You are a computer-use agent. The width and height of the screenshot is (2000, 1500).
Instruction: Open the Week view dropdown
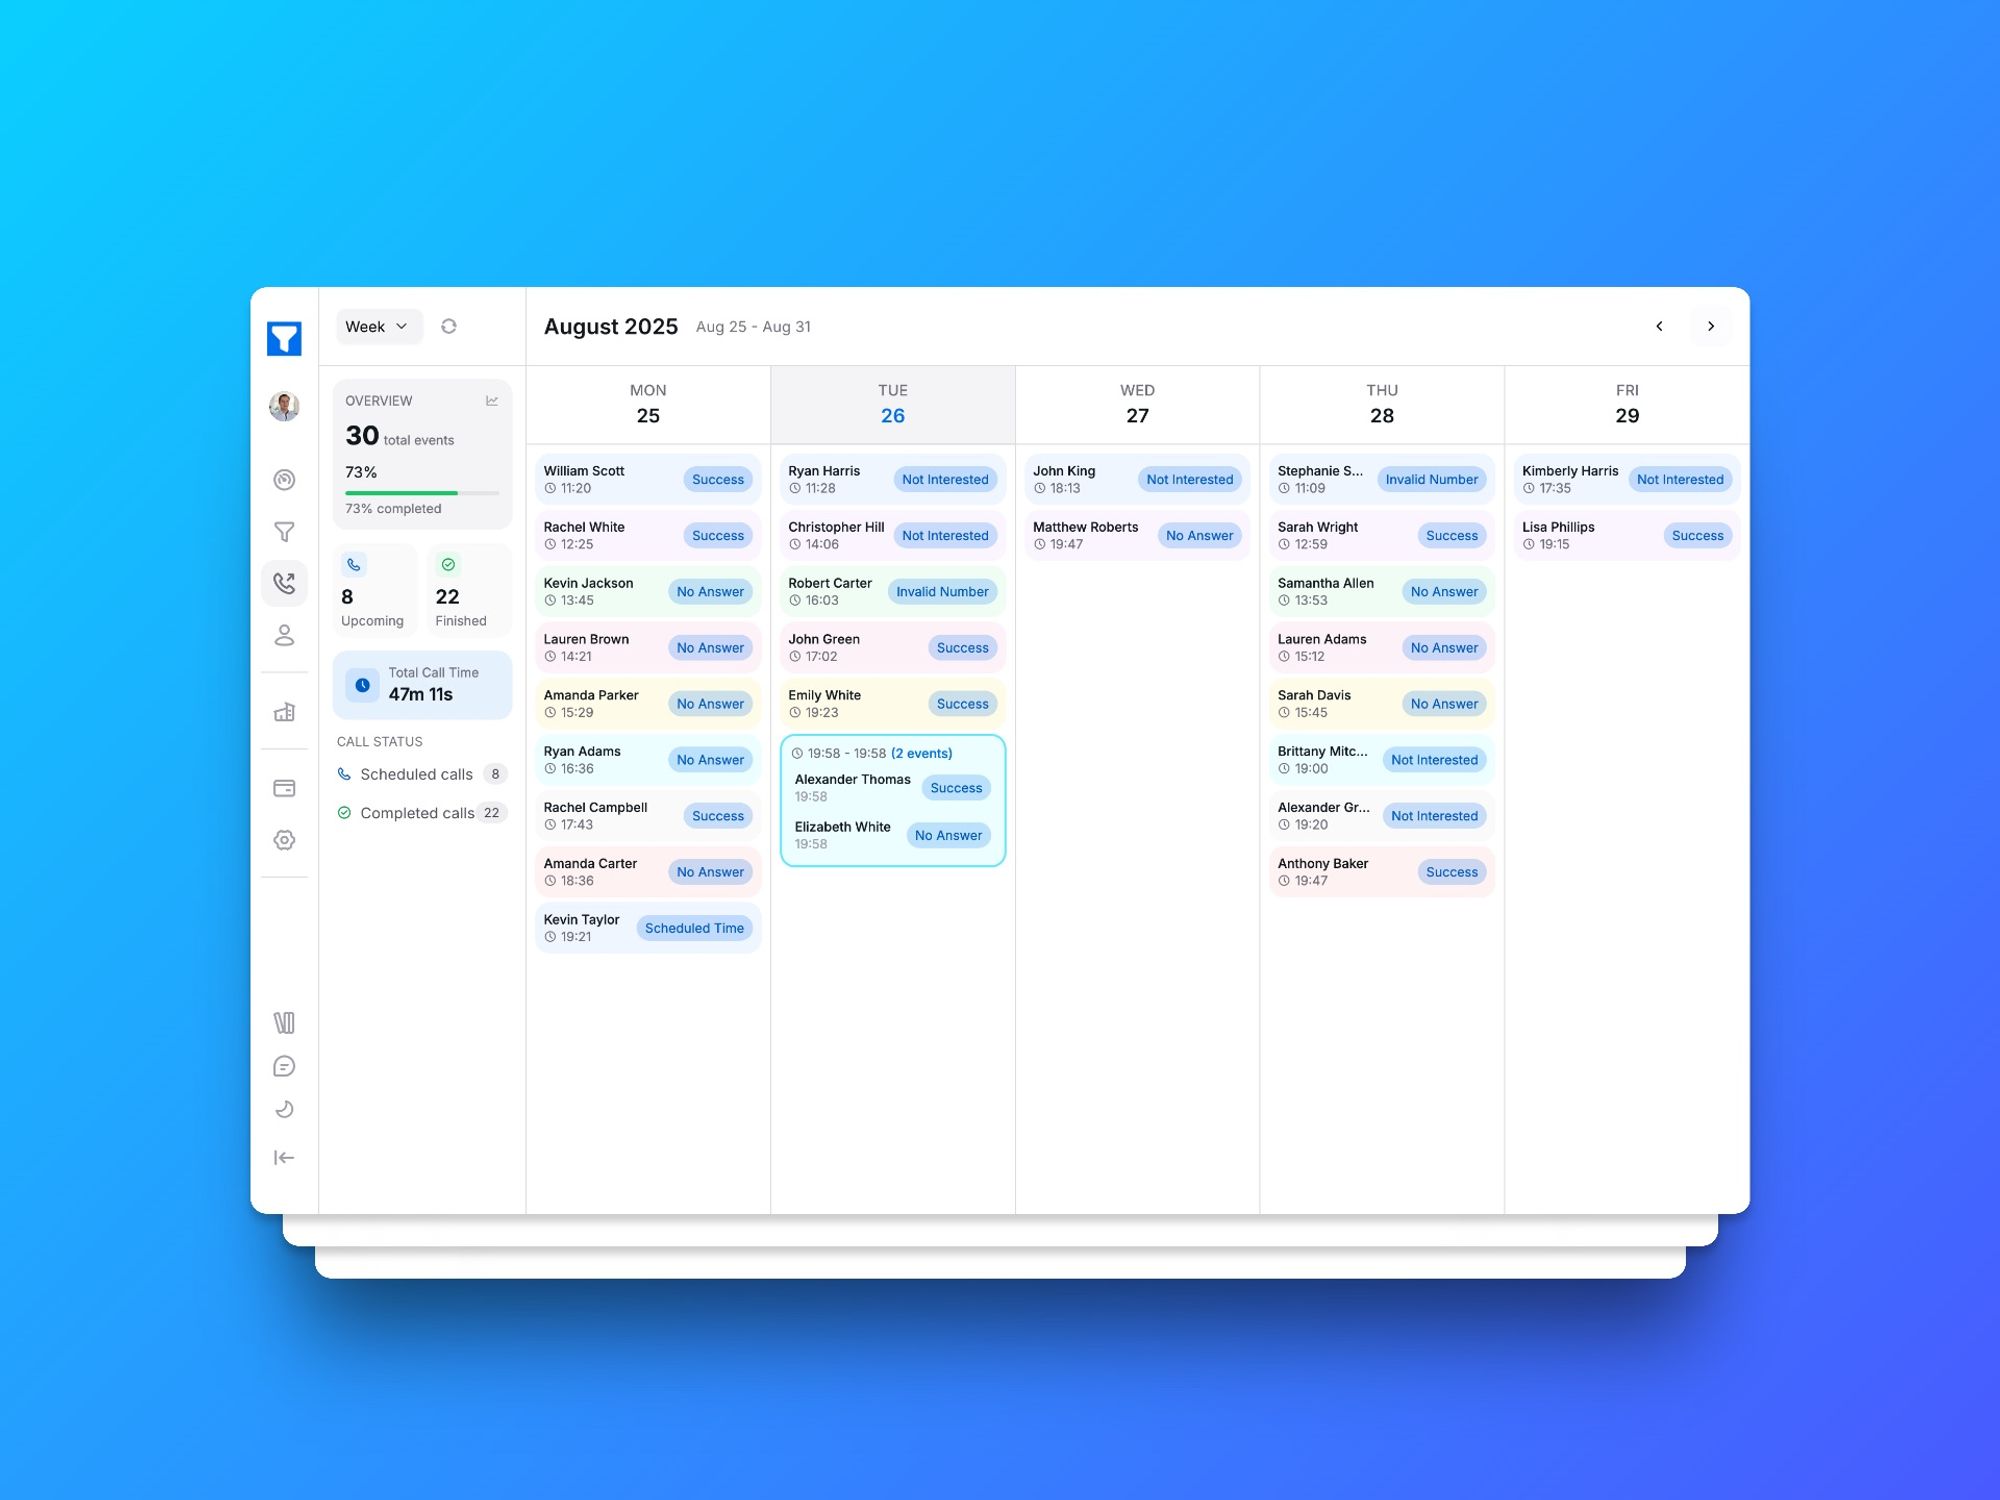(378, 326)
